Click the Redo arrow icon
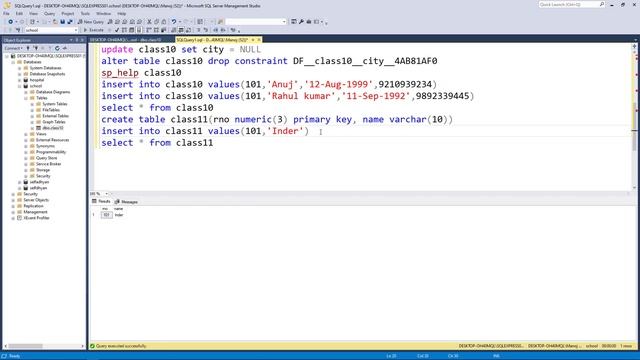The image size is (640, 360). [186, 22]
